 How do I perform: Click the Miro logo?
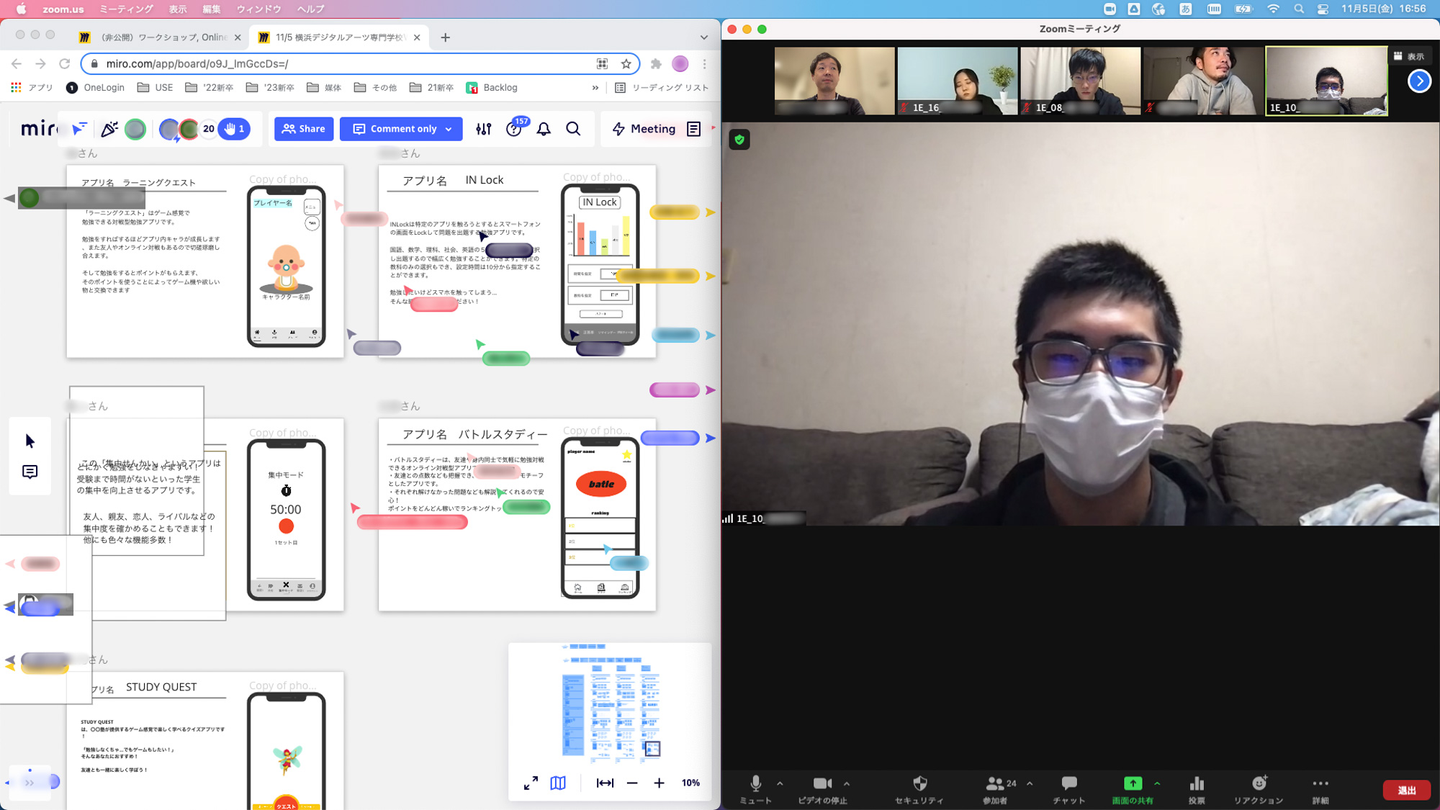pyautogui.click(x=39, y=129)
